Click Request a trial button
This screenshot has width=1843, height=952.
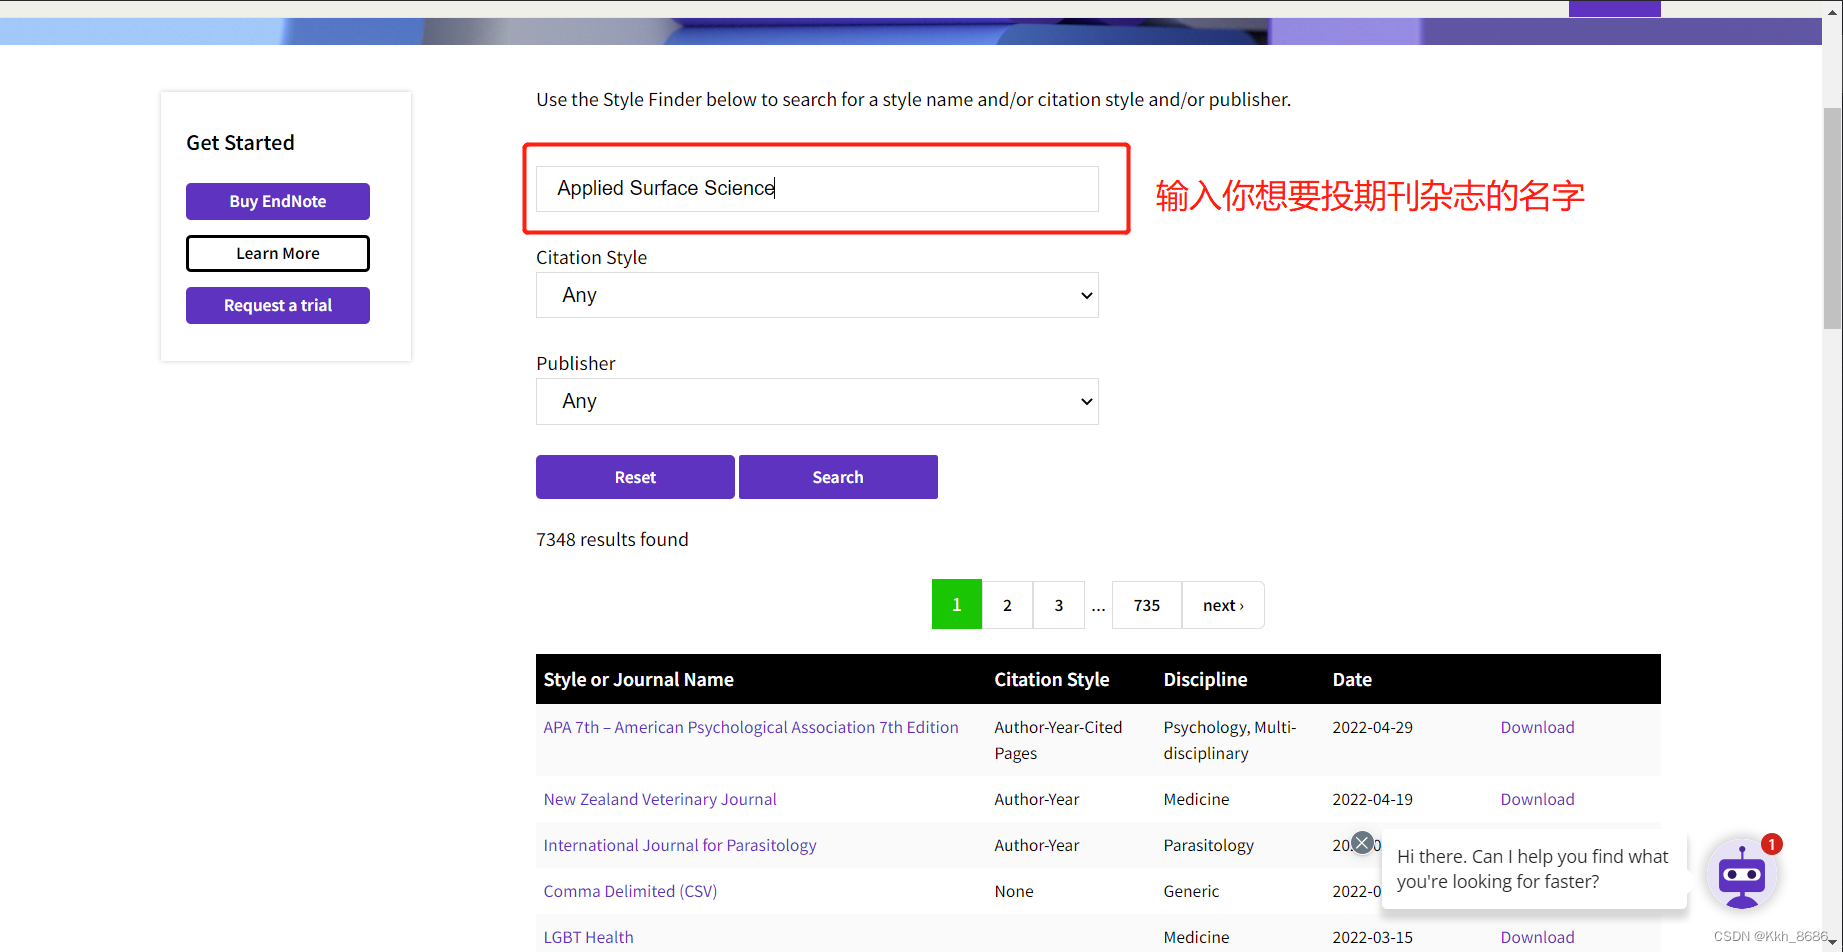click(x=278, y=305)
